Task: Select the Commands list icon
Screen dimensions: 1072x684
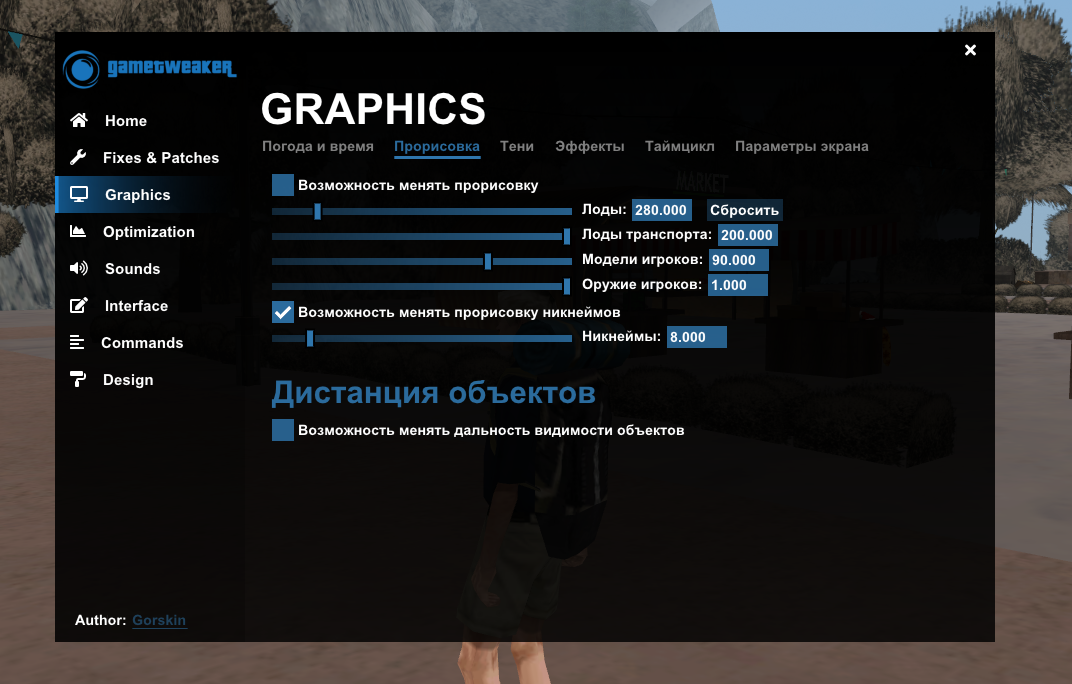Action: pyautogui.click(x=77, y=342)
